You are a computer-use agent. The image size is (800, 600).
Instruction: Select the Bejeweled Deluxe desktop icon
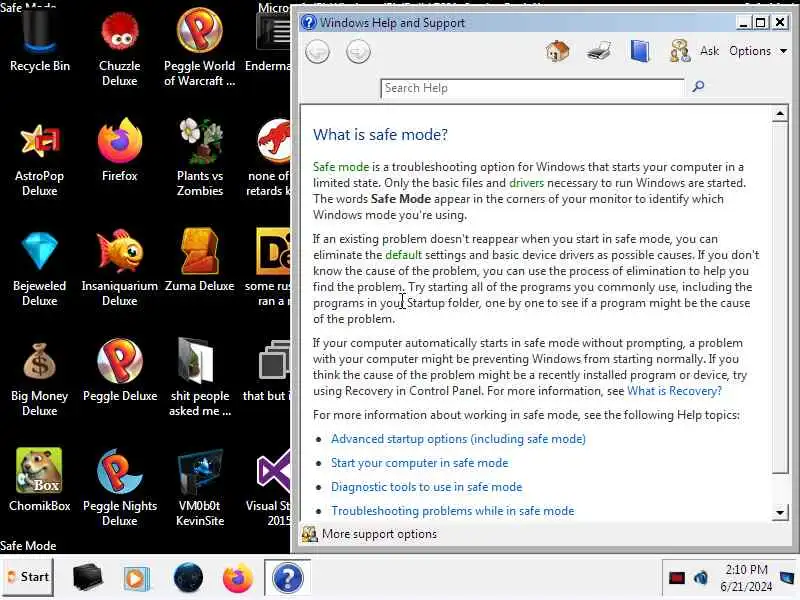(x=39, y=268)
